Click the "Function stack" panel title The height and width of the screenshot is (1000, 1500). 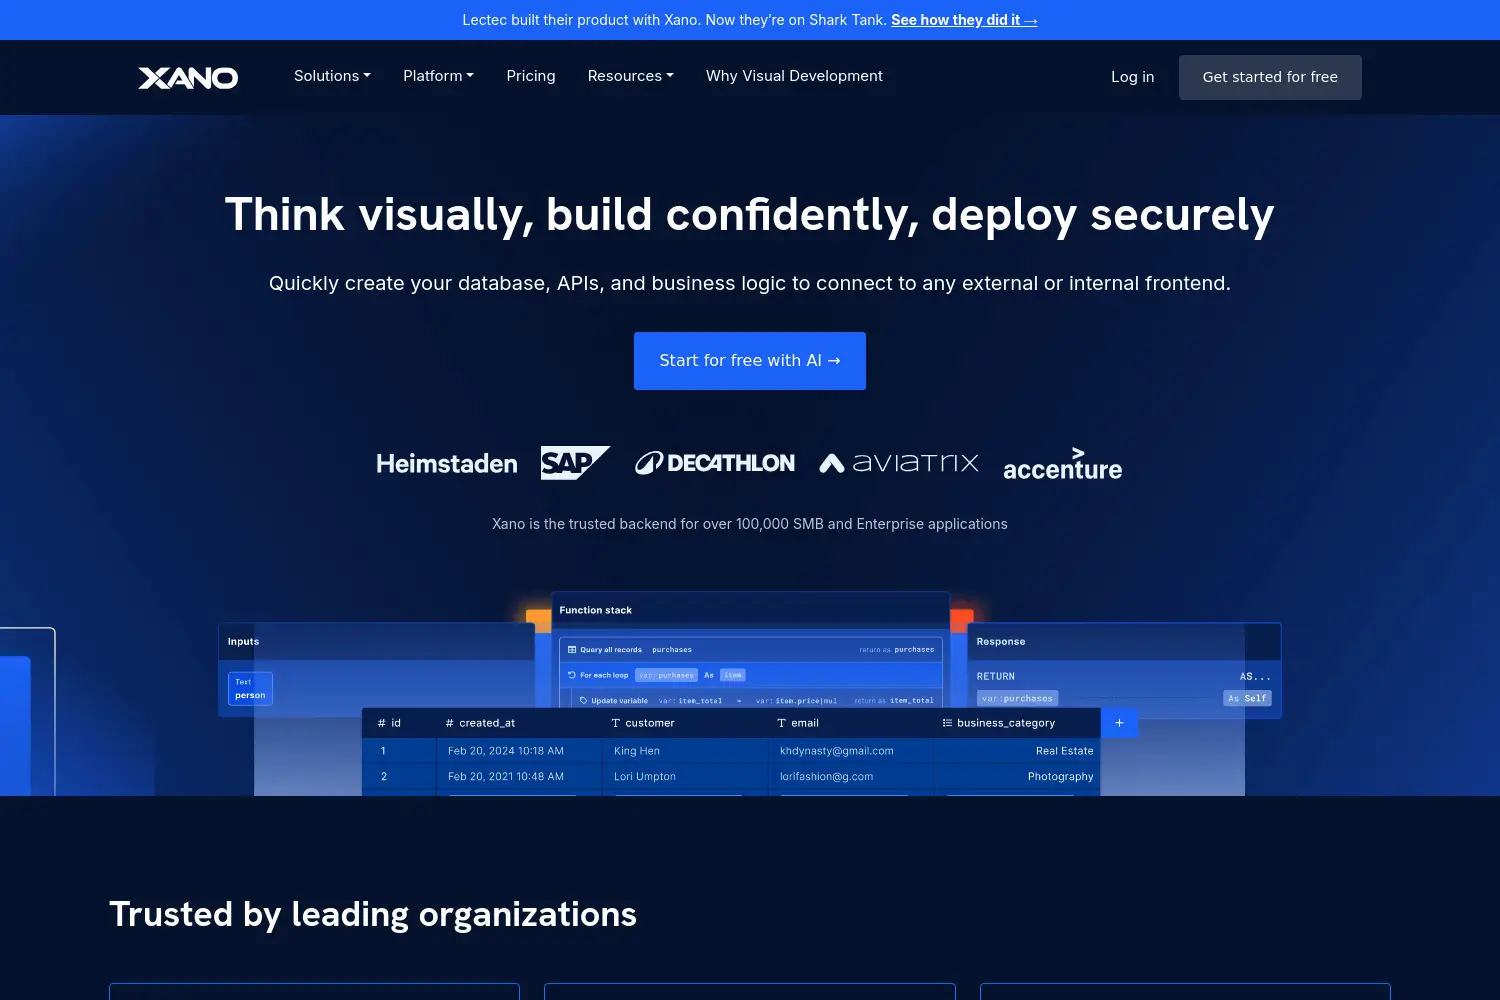(x=596, y=610)
